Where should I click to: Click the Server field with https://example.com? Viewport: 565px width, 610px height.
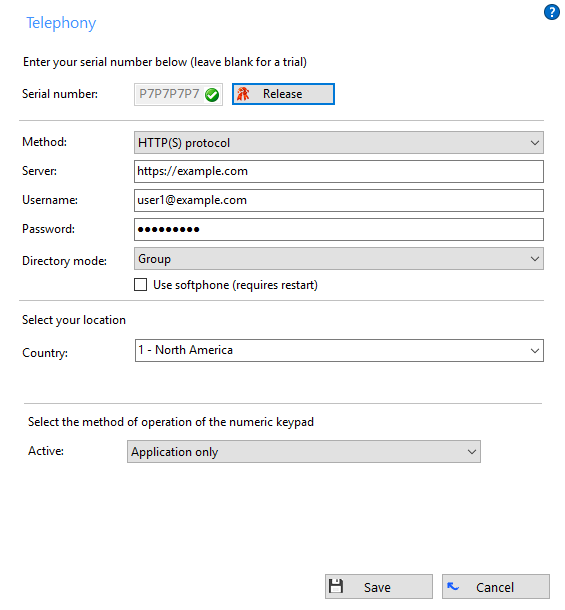coord(339,171)
